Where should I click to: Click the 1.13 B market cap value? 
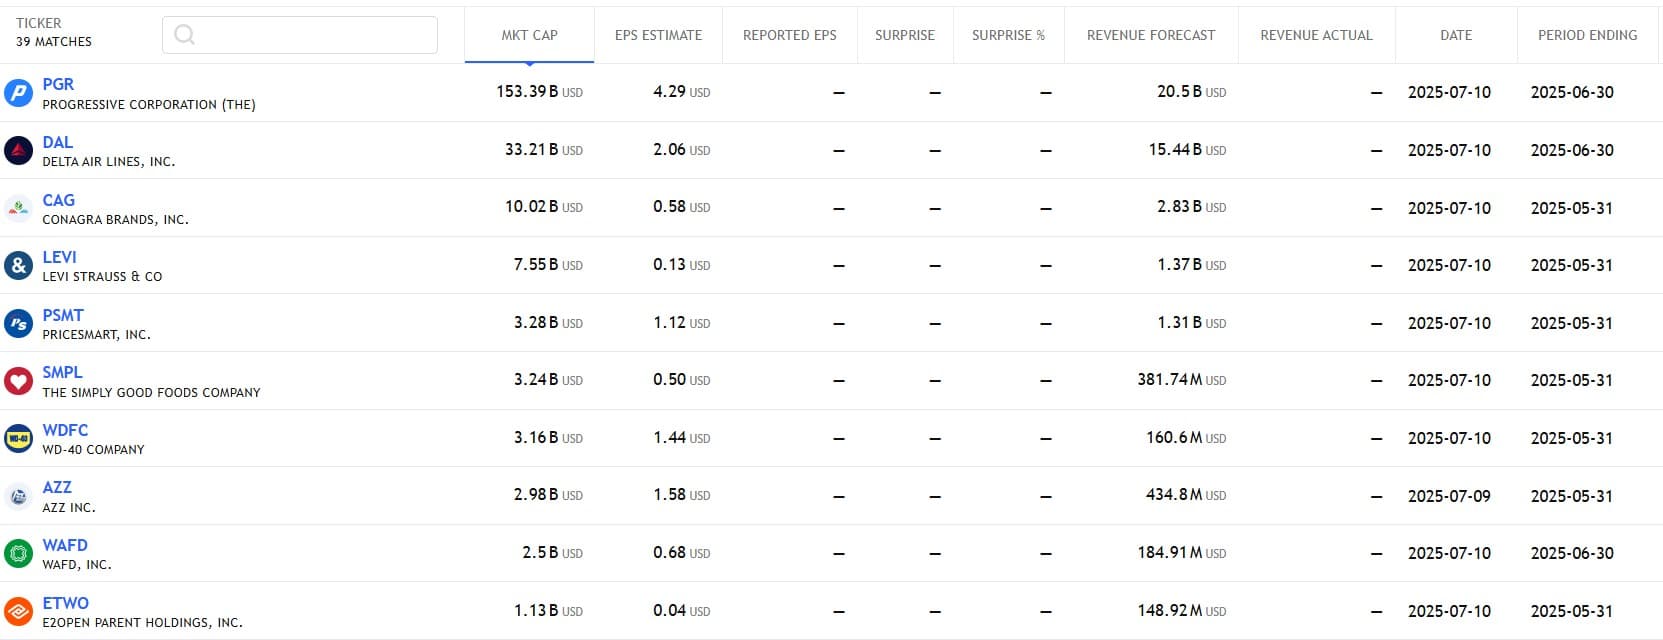(x=548, y=611)
